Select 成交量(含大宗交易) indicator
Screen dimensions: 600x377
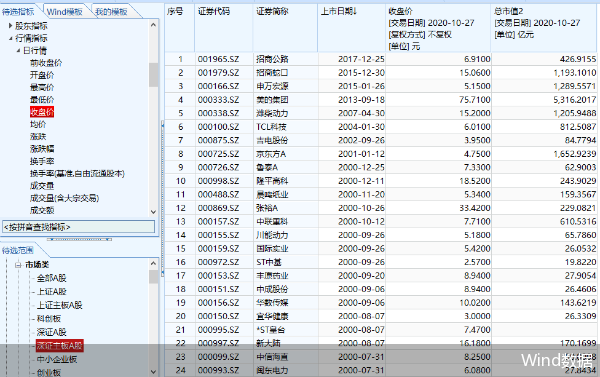click(x=64, y=198)
